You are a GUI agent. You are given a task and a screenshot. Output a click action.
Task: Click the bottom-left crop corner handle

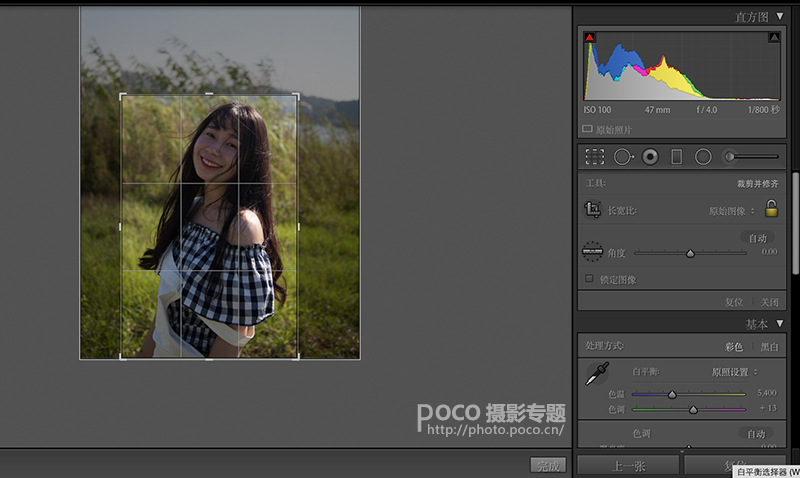(122, 357)
